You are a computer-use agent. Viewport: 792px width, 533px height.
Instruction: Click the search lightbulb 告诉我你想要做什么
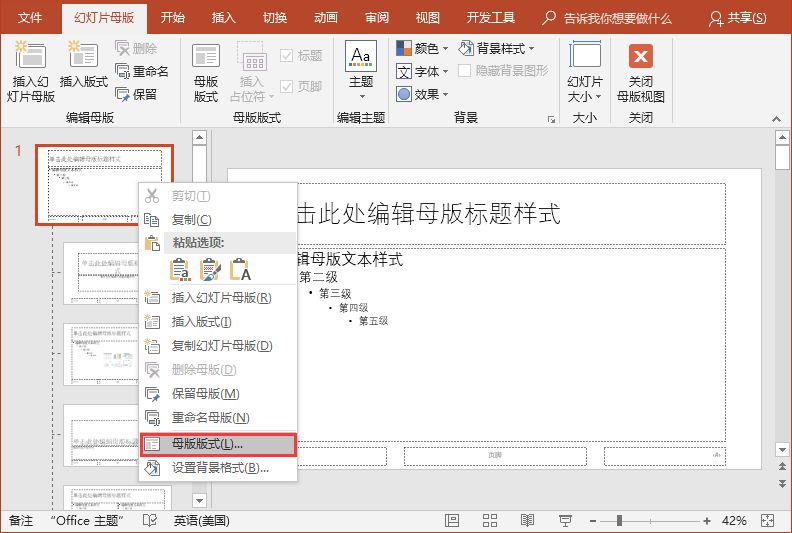click(x=607, y=18)
